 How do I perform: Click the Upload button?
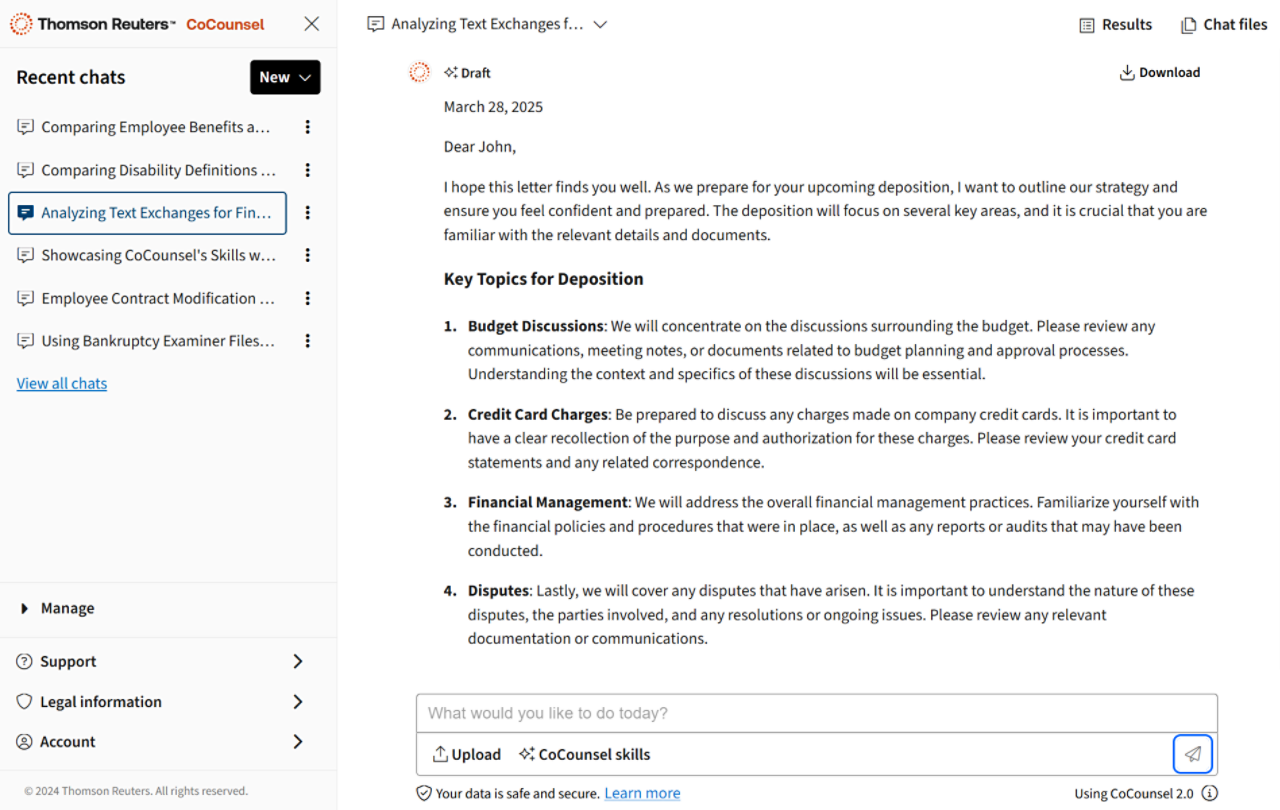click(467, 755)
